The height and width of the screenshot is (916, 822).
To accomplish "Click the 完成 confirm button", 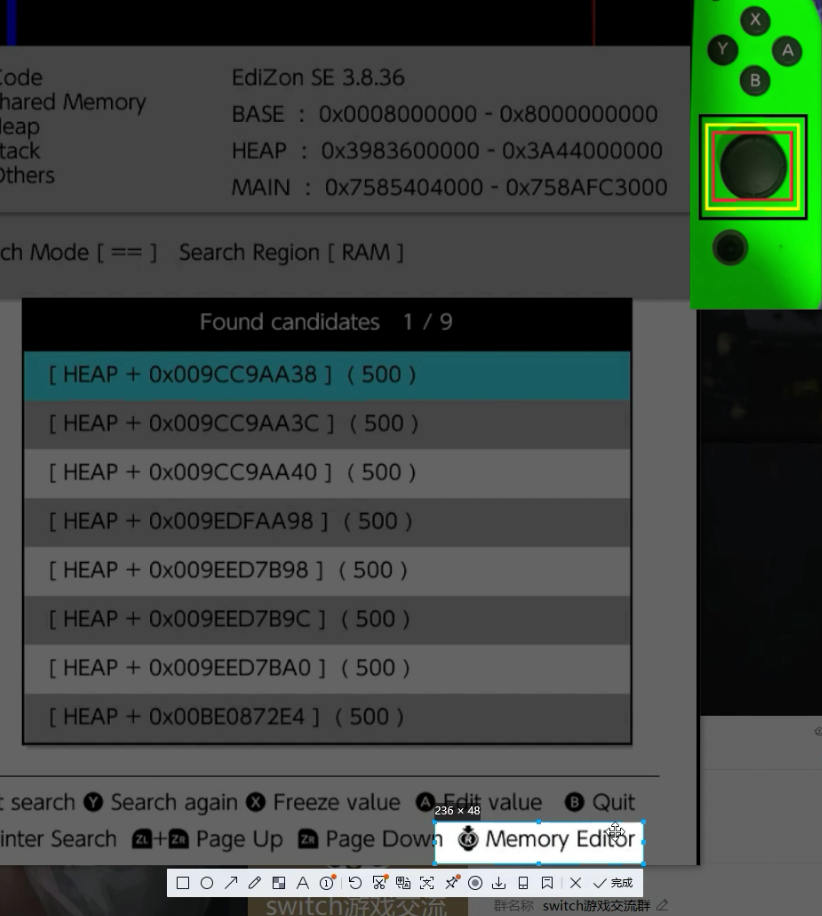I will click(613, 883).
